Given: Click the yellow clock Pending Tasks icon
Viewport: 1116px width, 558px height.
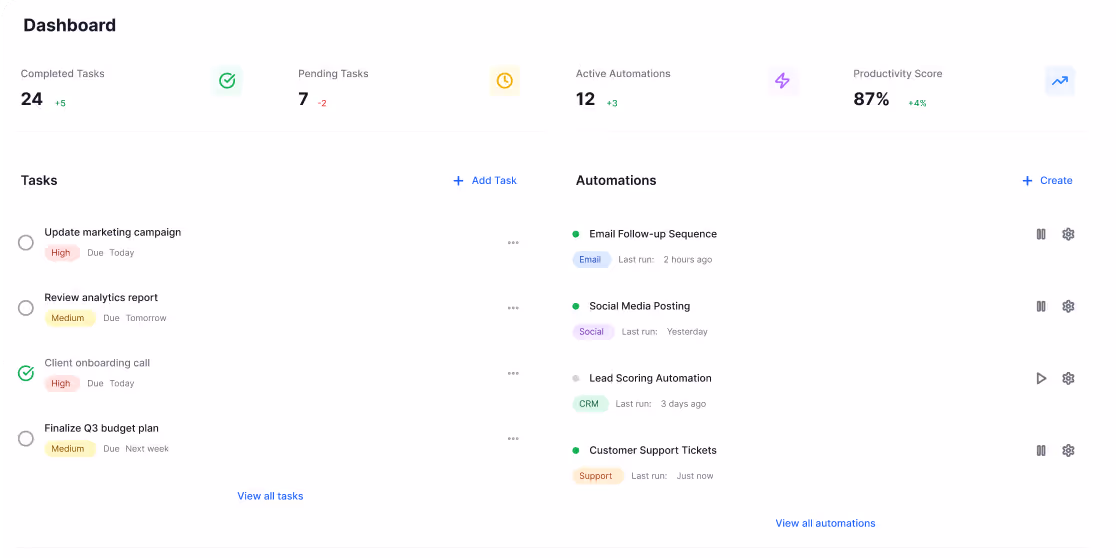Looking at the screenshot, I should point(505,80).
